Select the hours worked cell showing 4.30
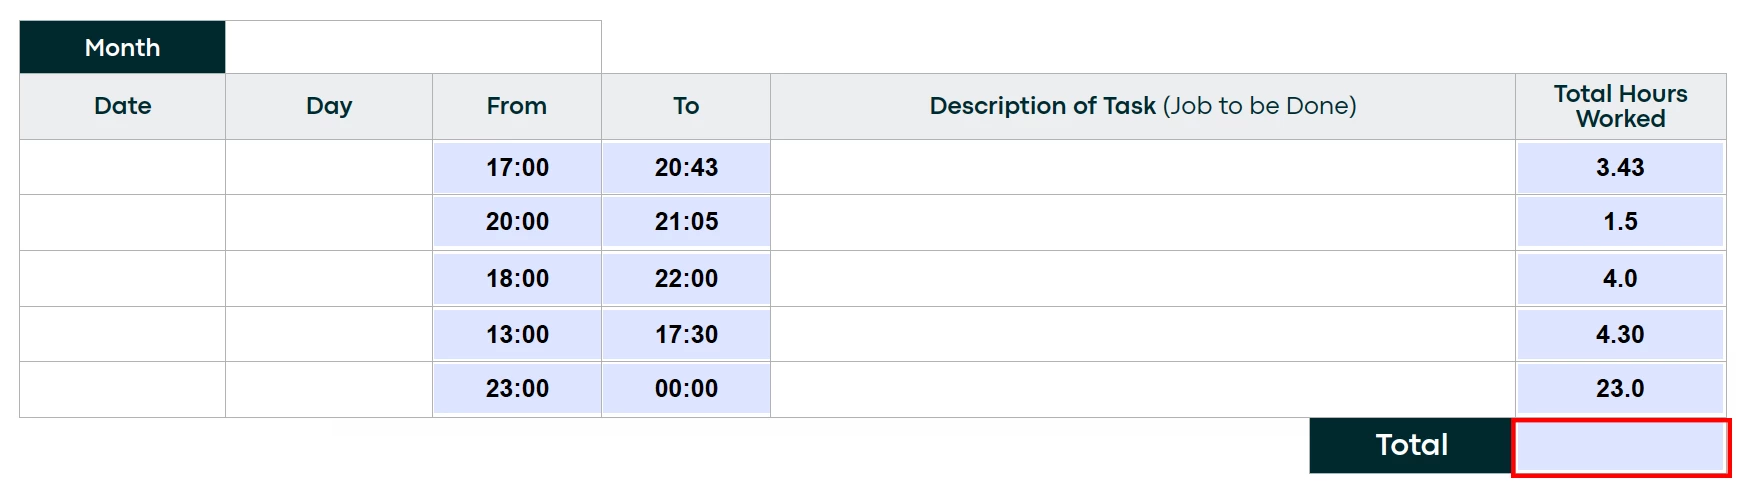The image size is (1742, 496). click(x=1620, y=335)
